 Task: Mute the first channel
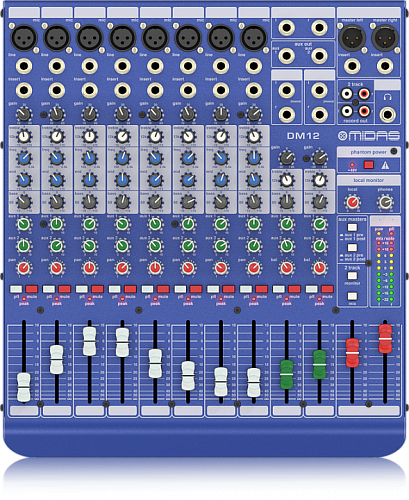click(x=32, y=289)
